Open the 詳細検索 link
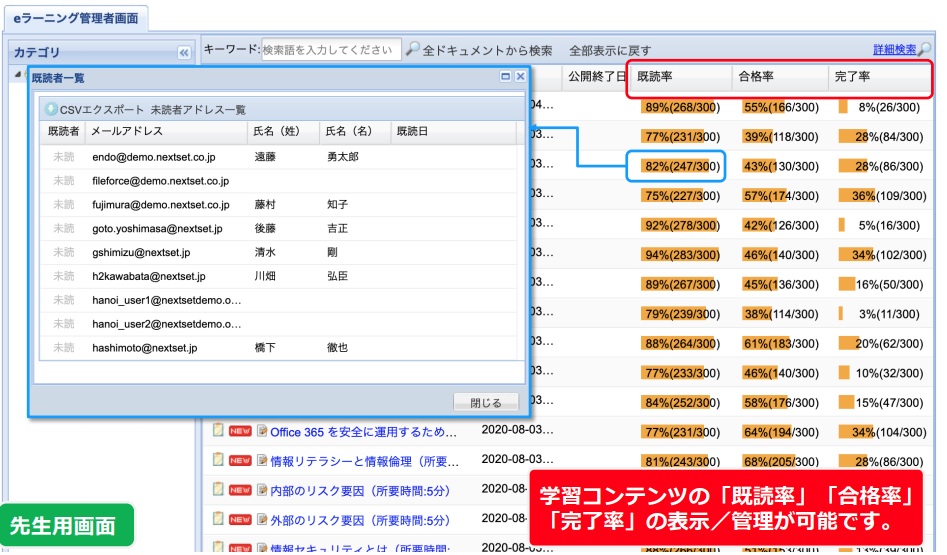 894,50
